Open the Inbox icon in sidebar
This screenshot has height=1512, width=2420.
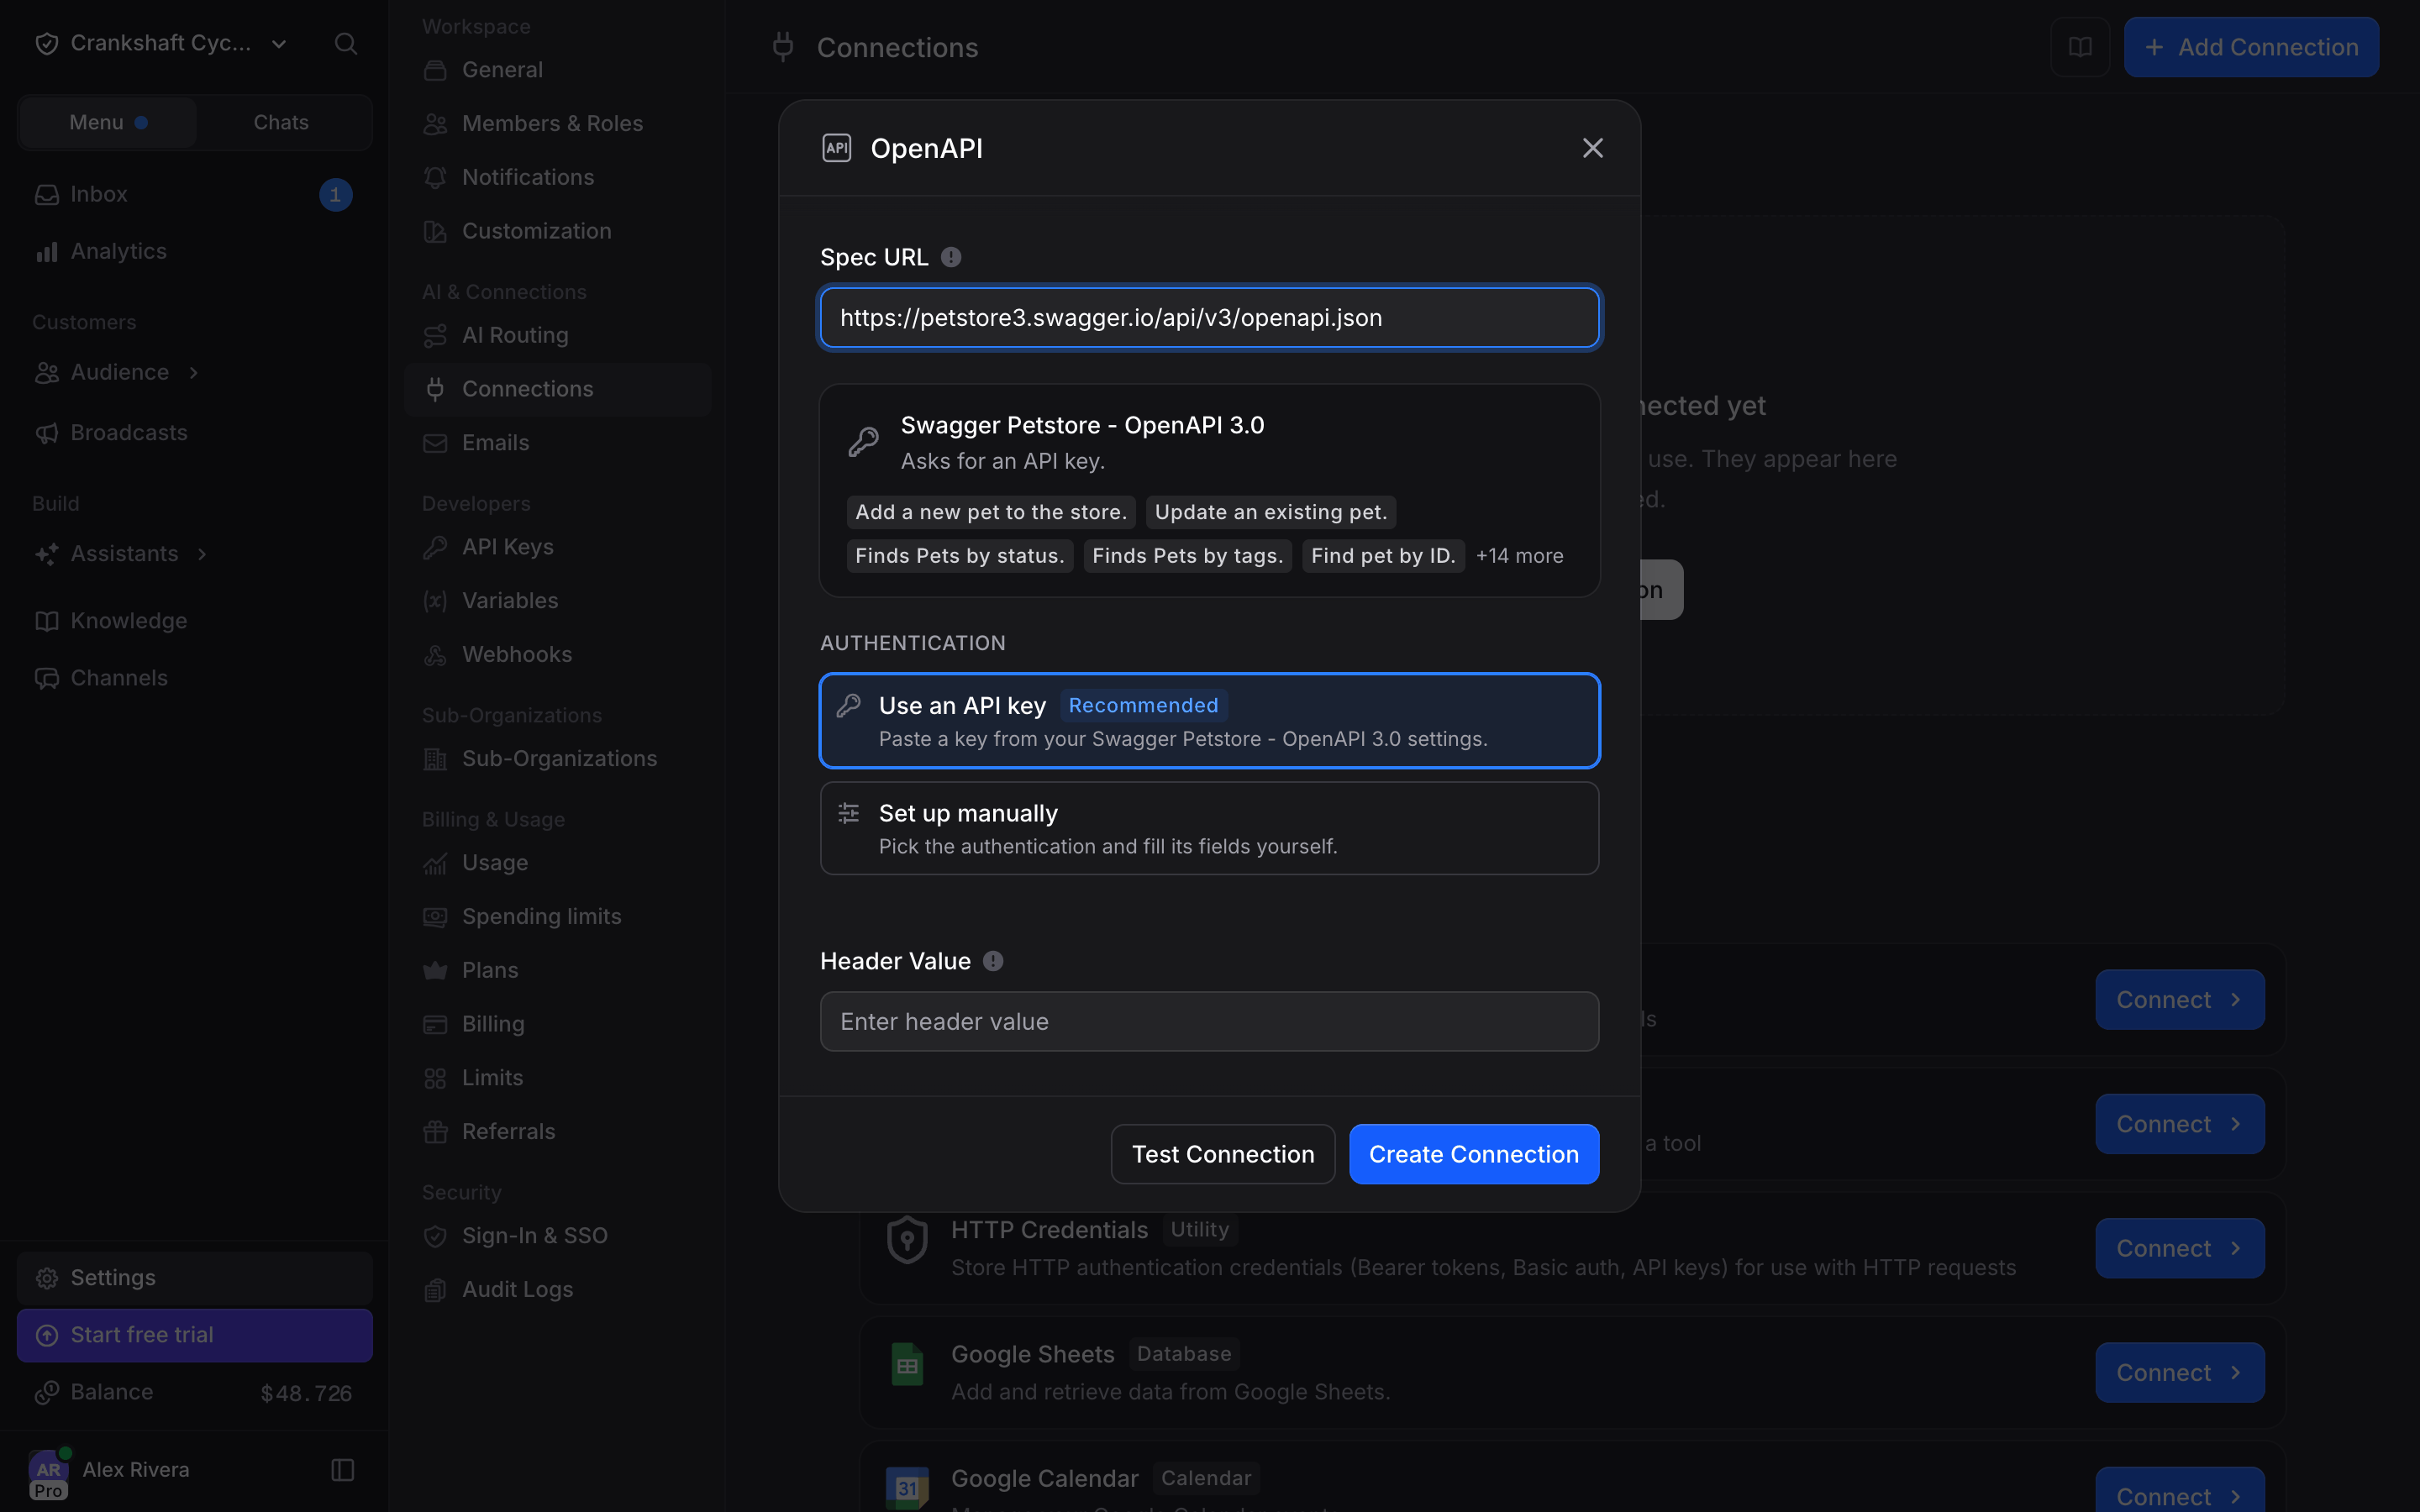point(47,194)
